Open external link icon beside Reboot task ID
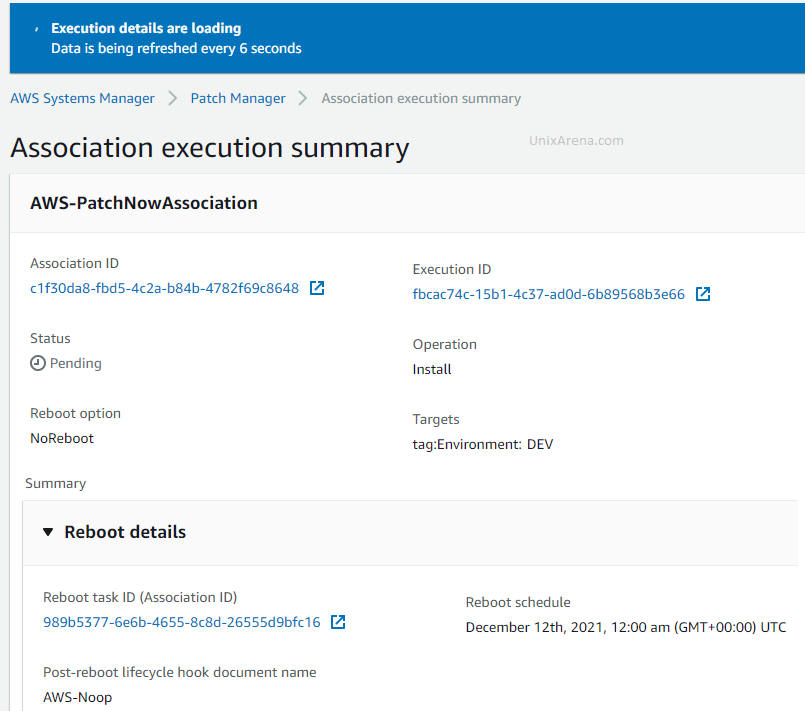The image size is (805, 711). [338, 622]
